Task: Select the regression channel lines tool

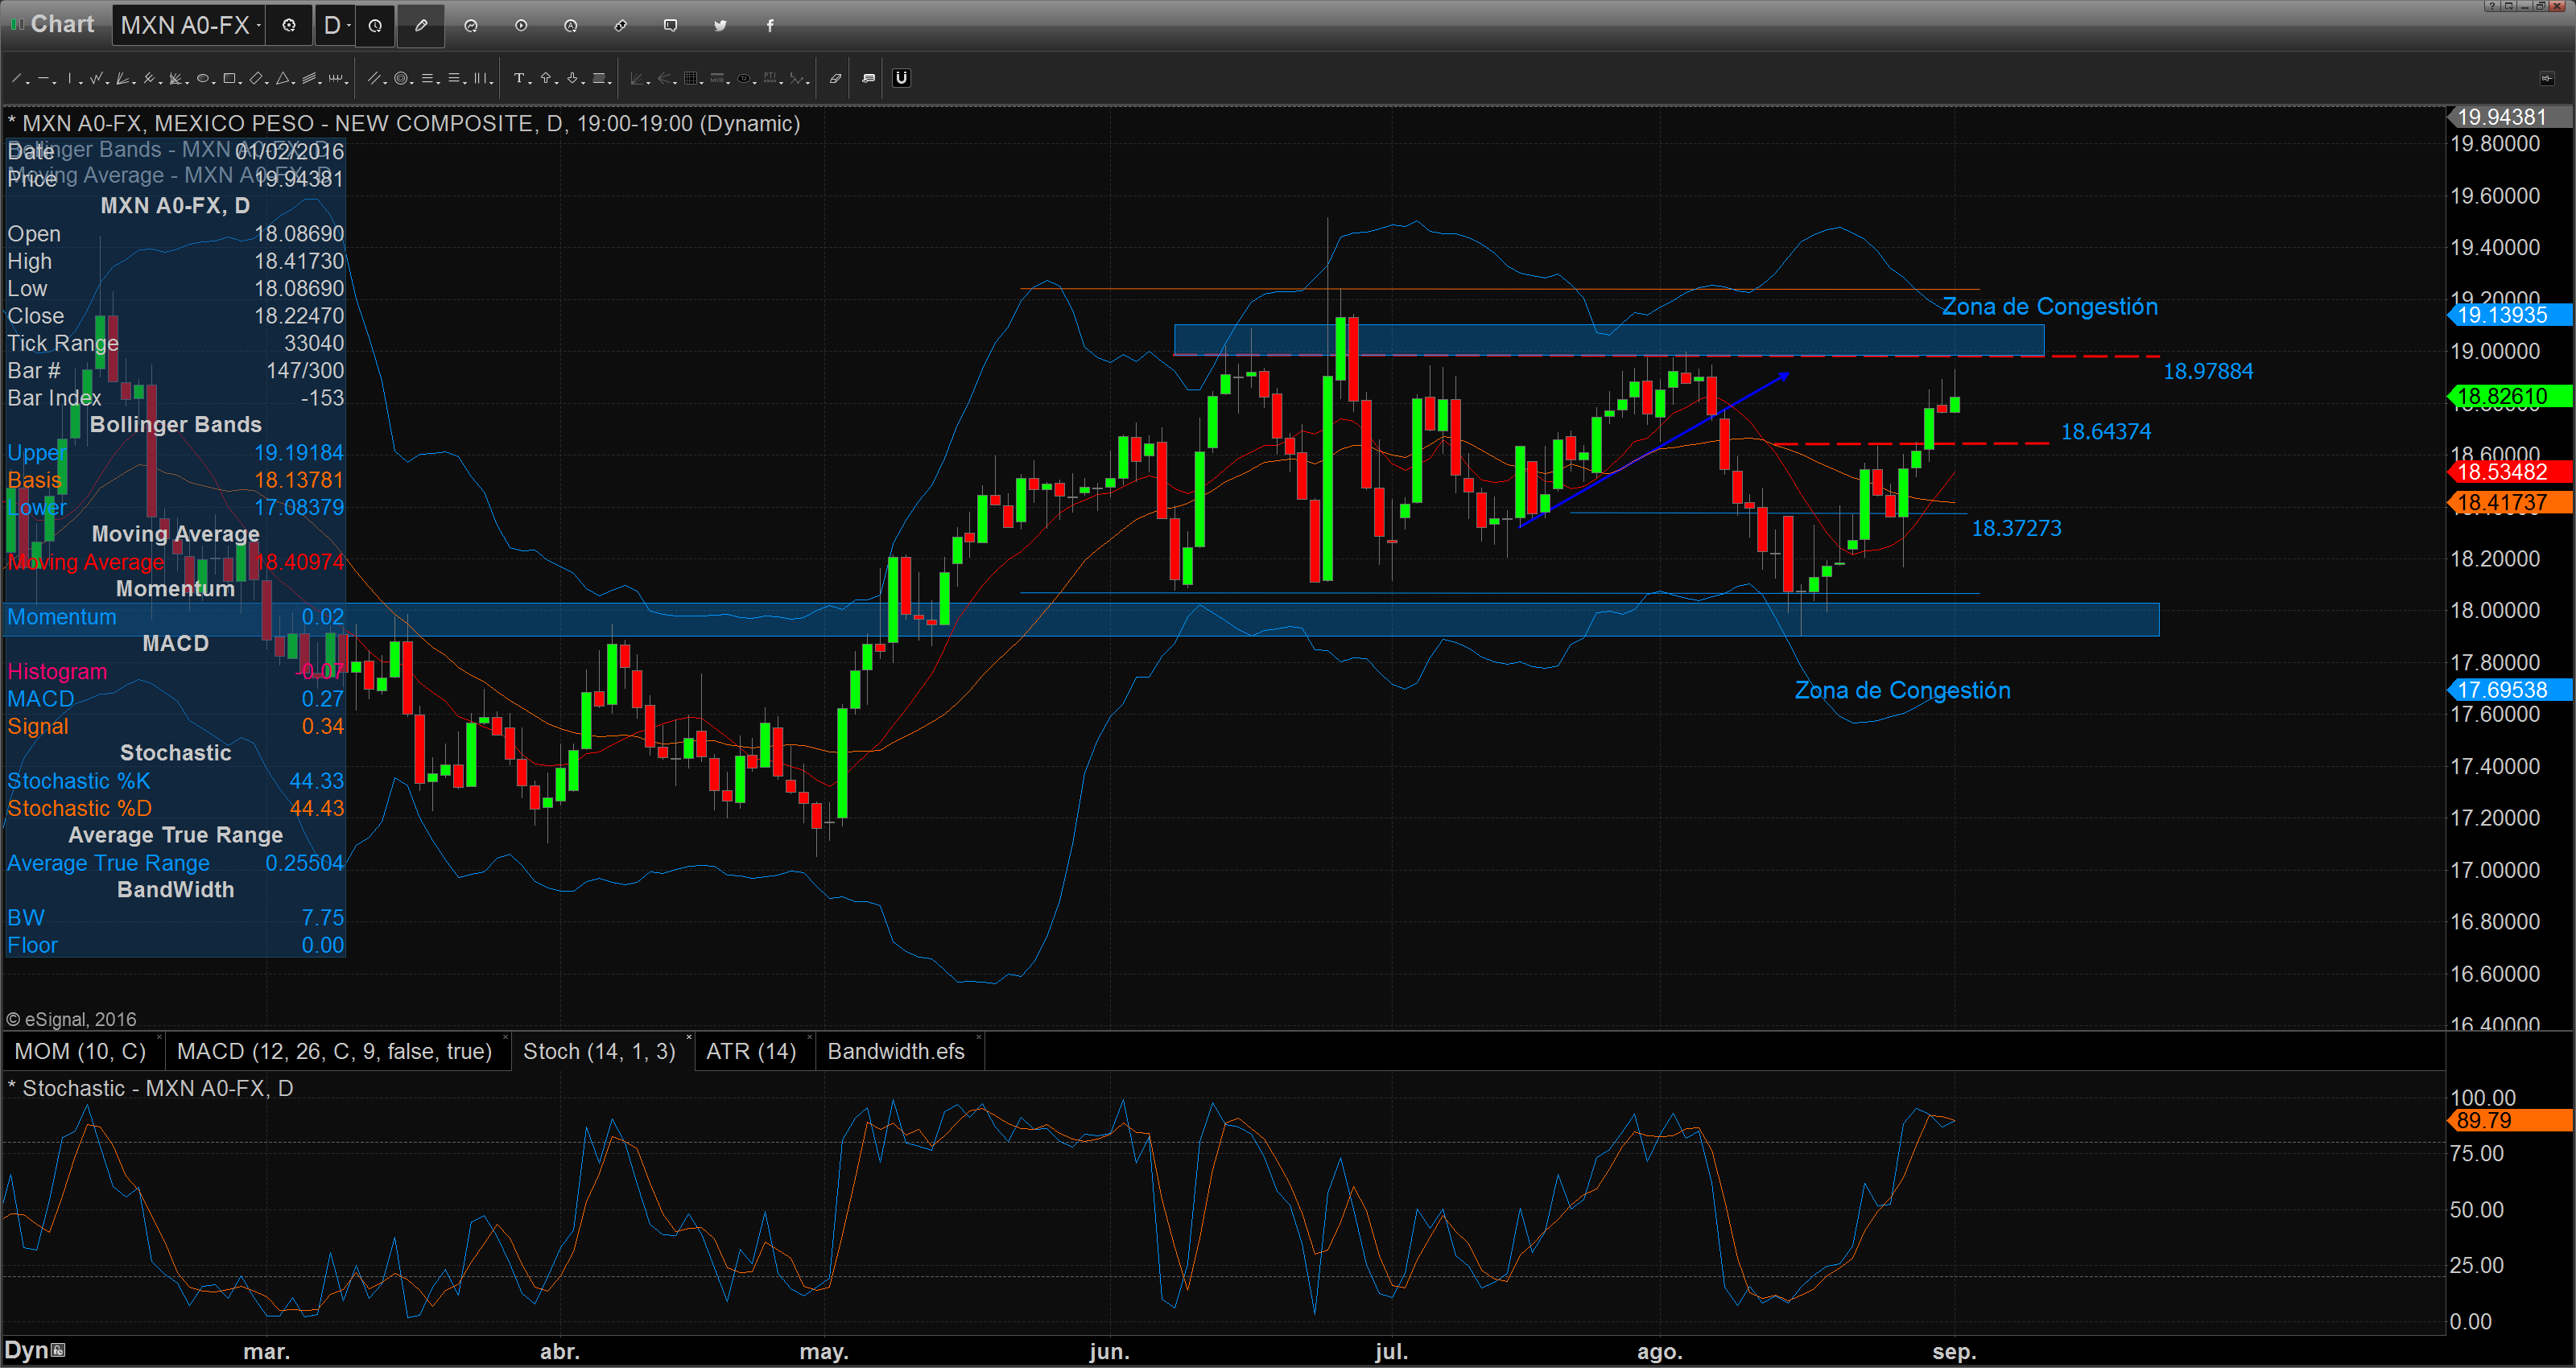Action: pos(309,78)
